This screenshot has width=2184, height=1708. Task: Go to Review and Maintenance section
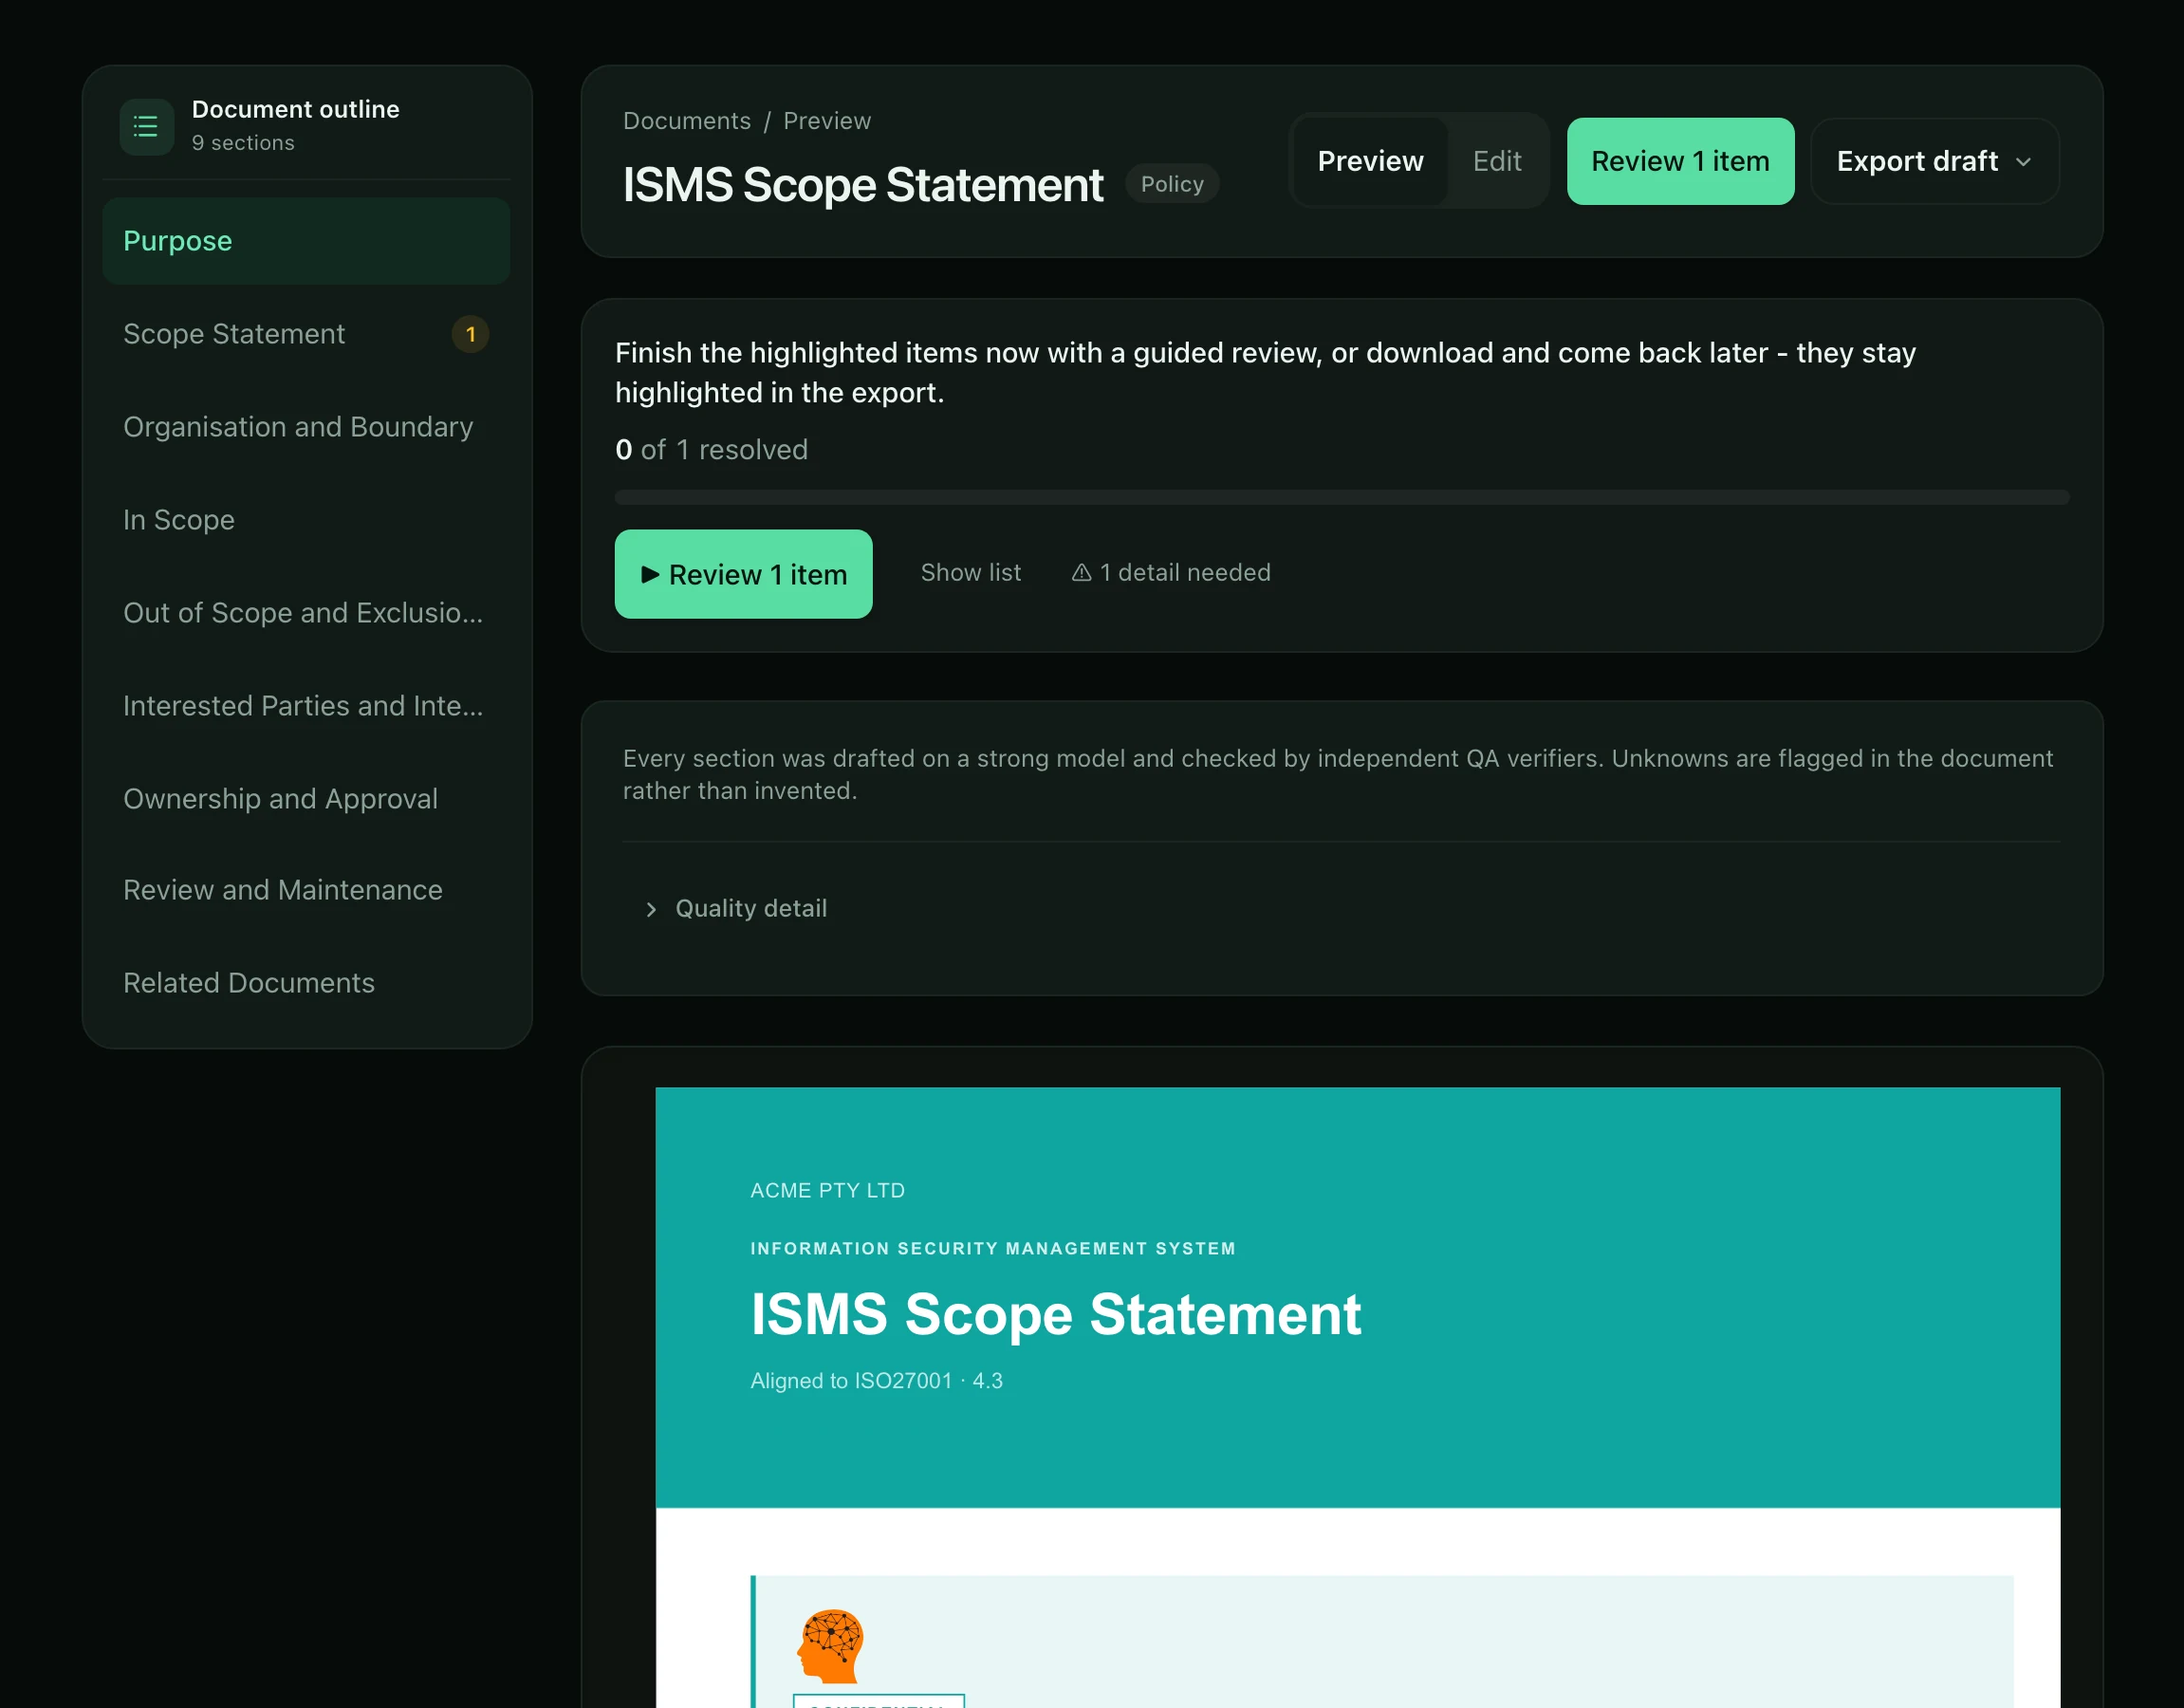point(306,890)
